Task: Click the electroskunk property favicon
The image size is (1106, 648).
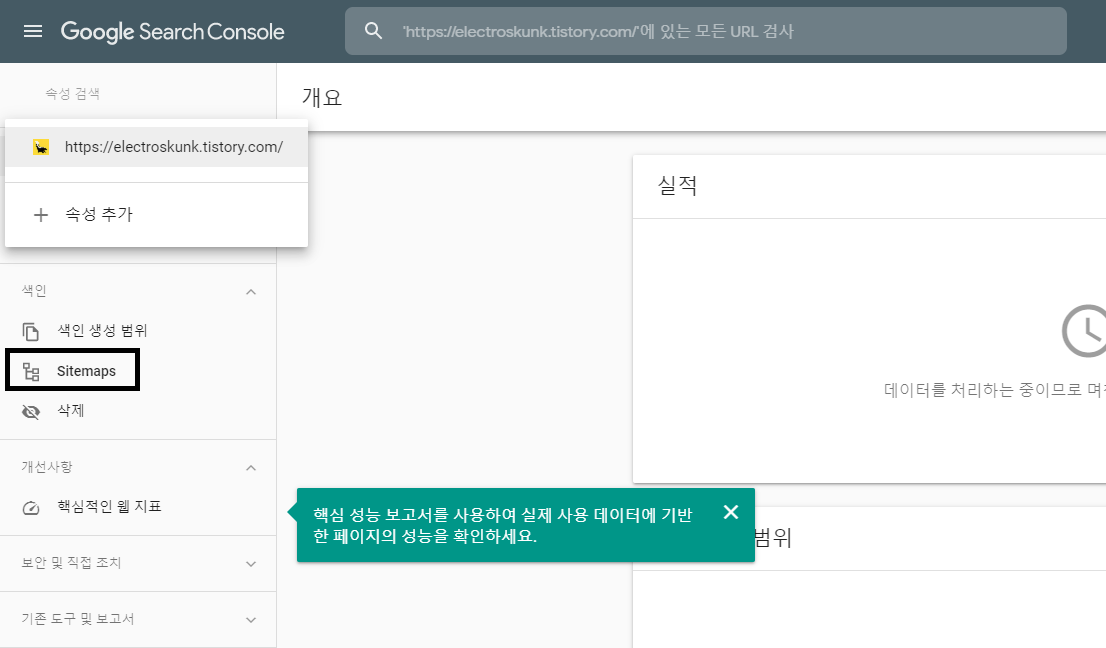Action: (41, 147)
